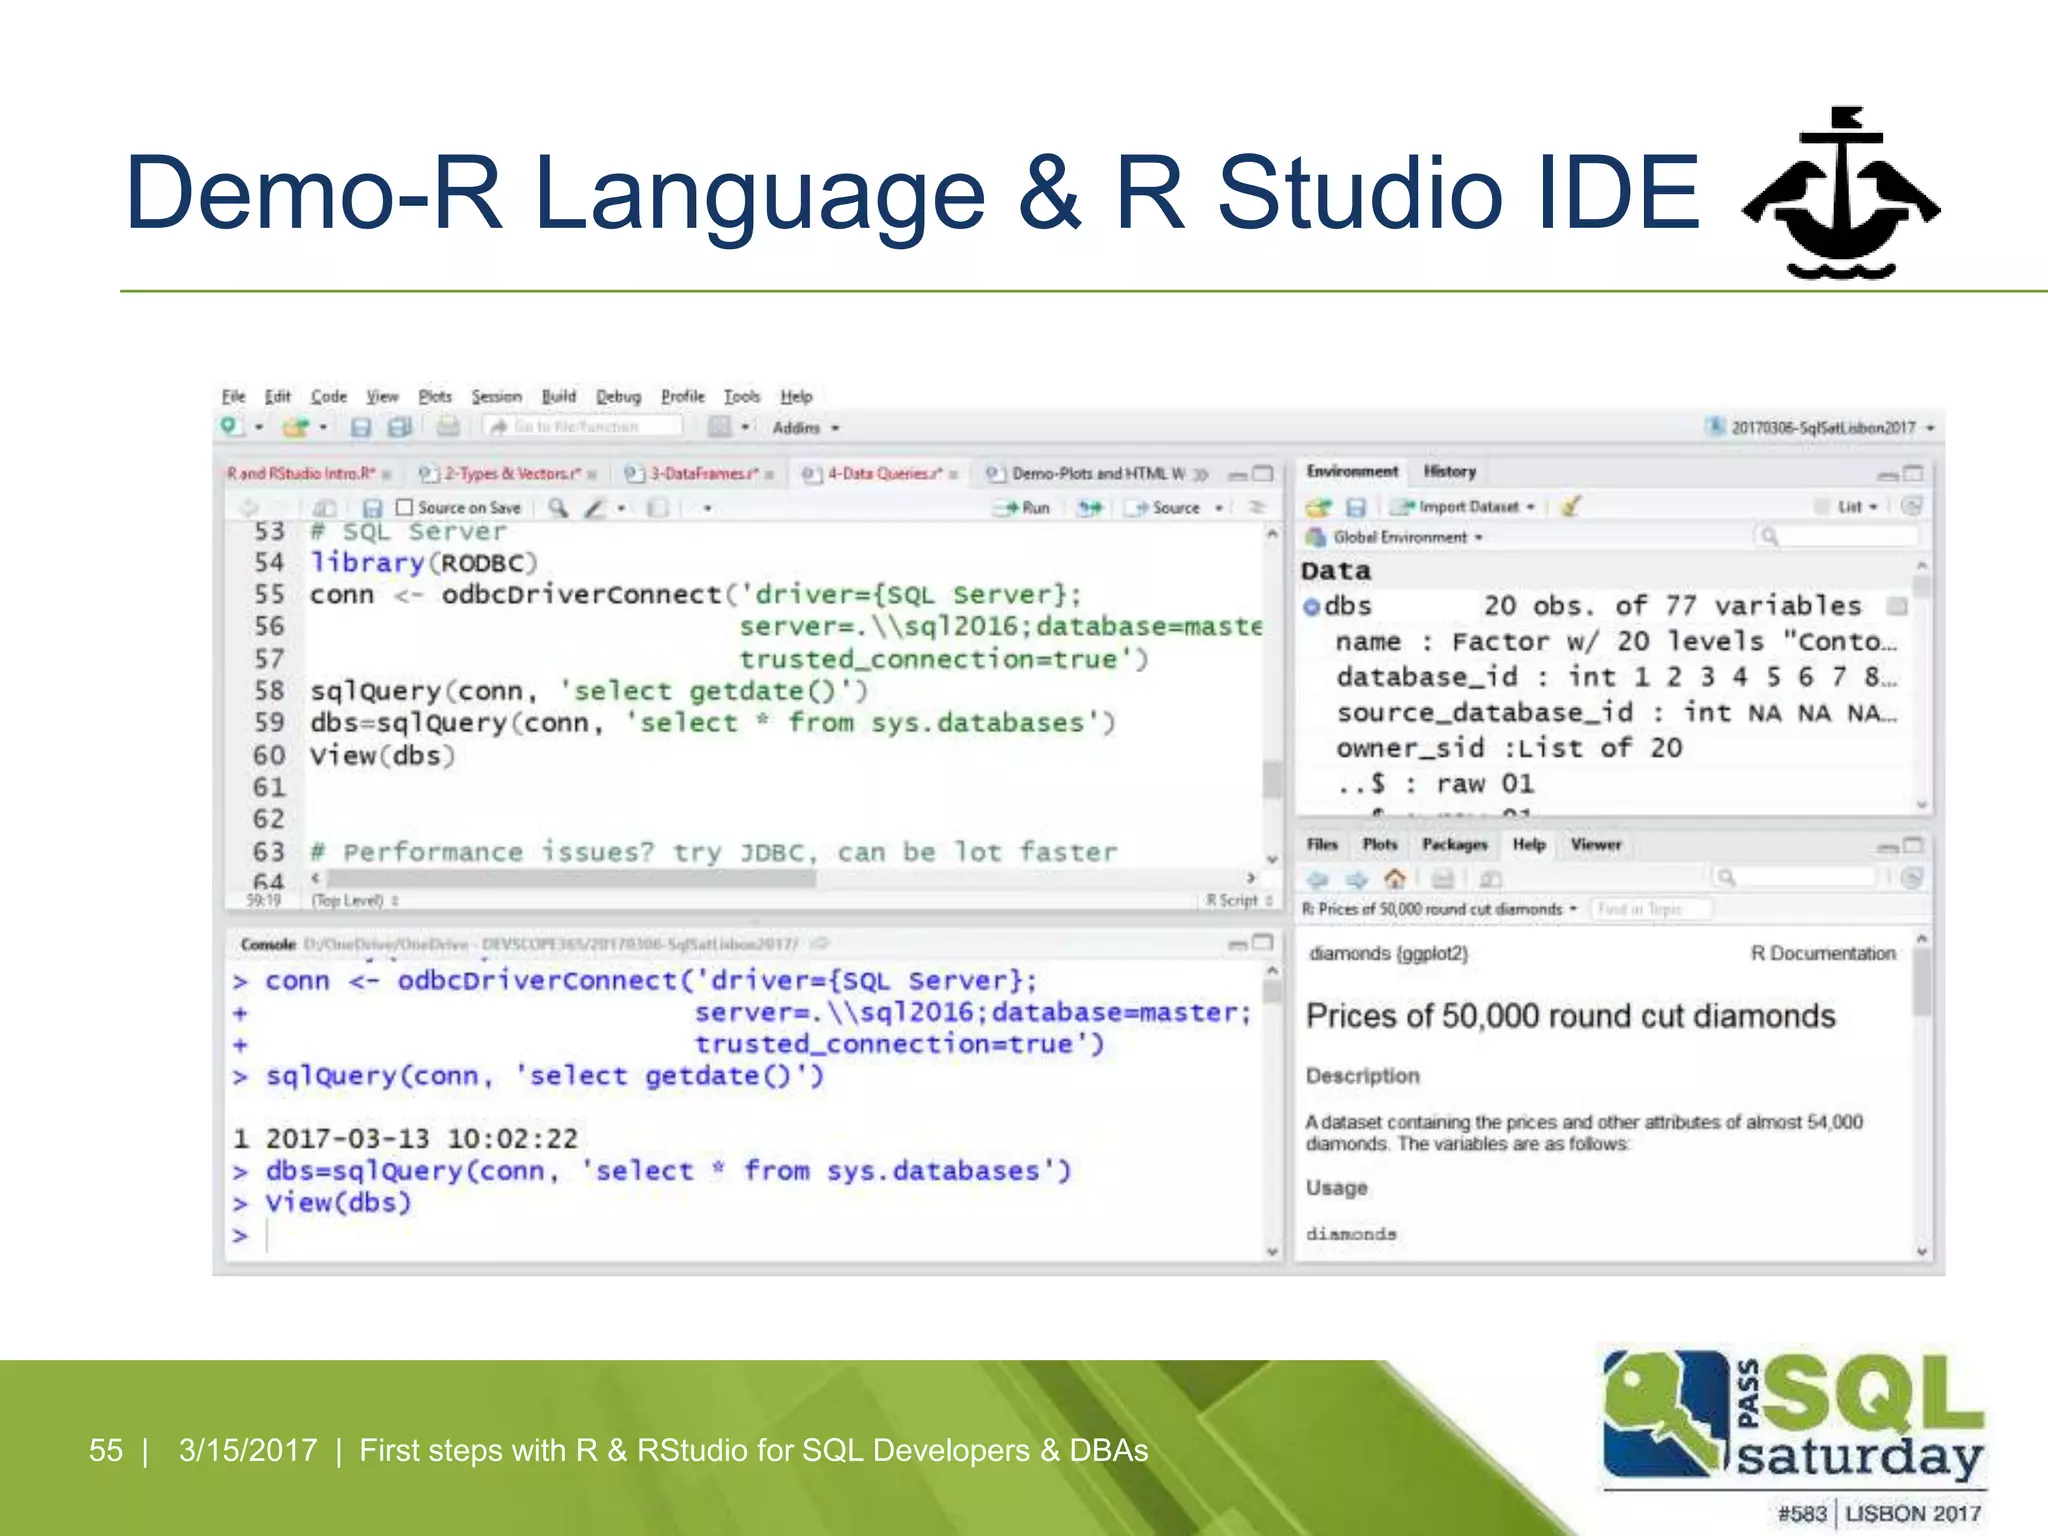Open the recent files dropdown arrow

(x=323, y=427)
